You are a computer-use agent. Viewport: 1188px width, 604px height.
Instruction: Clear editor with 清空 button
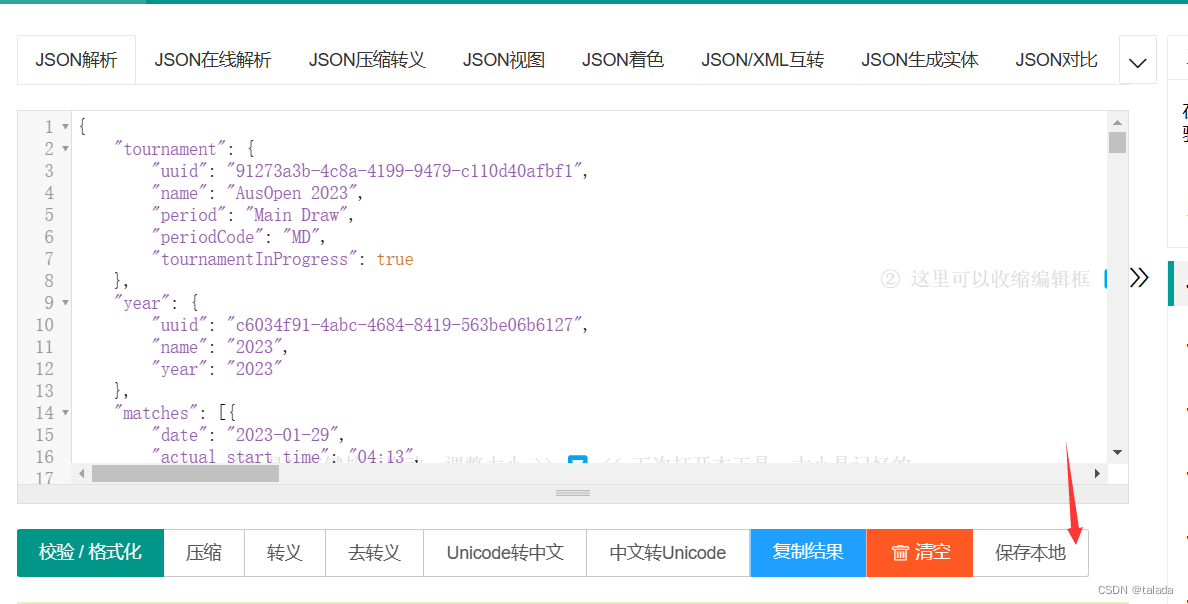click(x=920, y=552)
